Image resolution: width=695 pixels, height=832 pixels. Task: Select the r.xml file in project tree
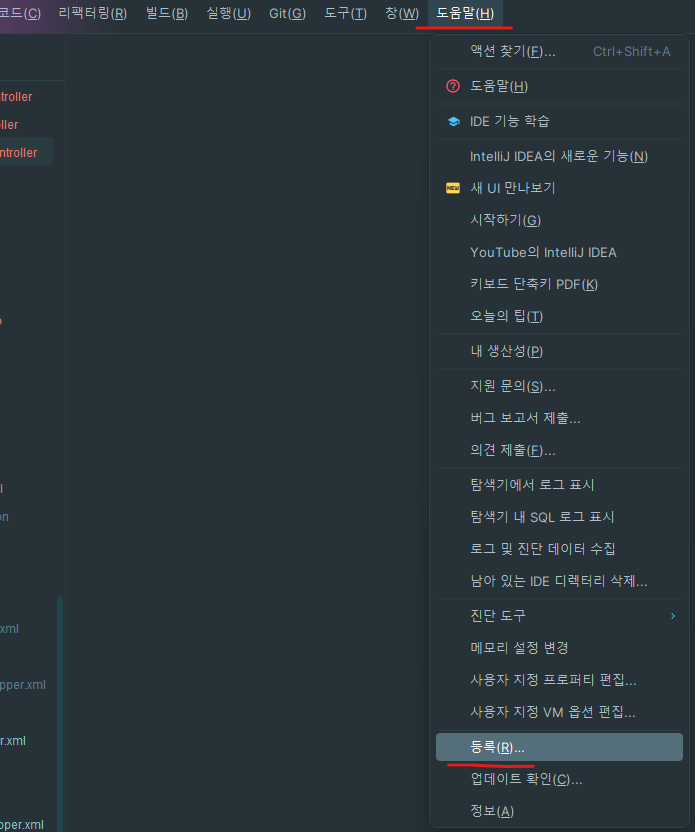click(x=13, y=741)
